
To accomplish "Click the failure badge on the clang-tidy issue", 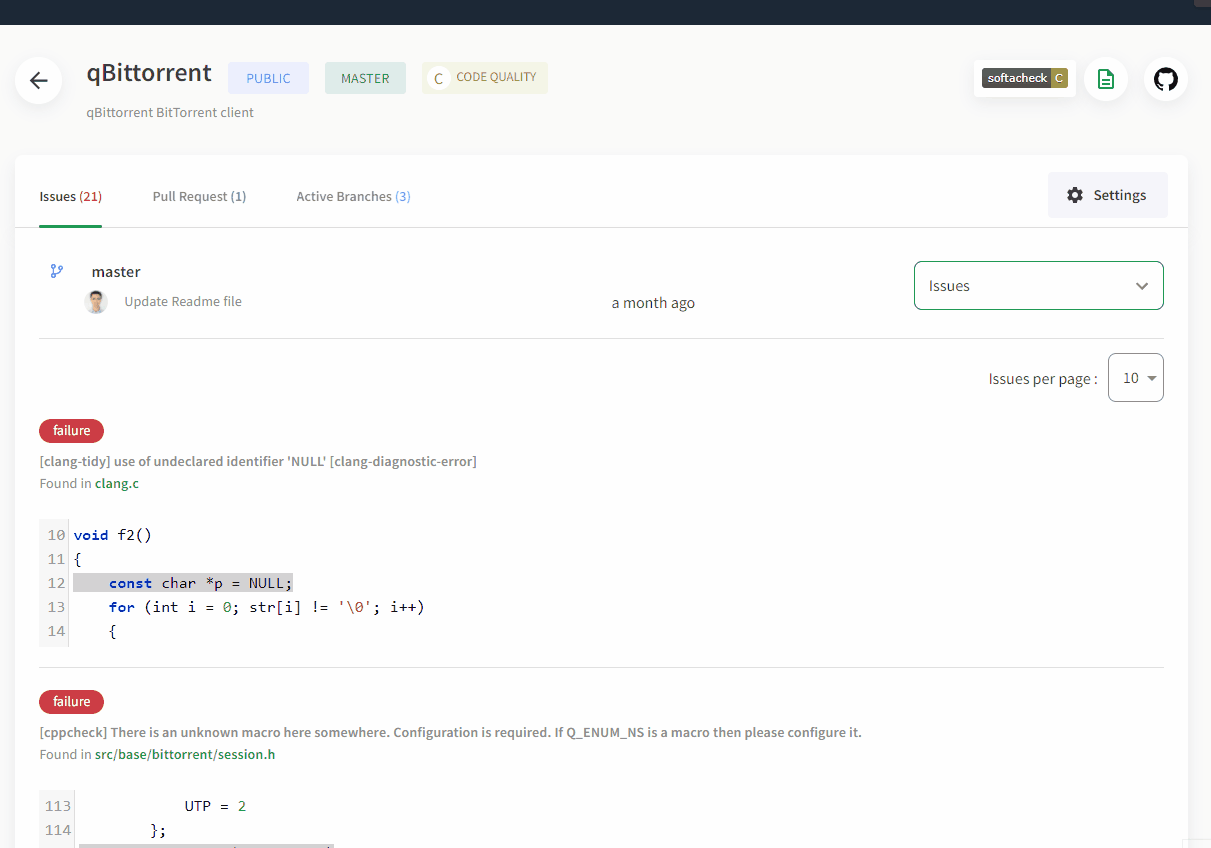I will [x=71, y=431].
